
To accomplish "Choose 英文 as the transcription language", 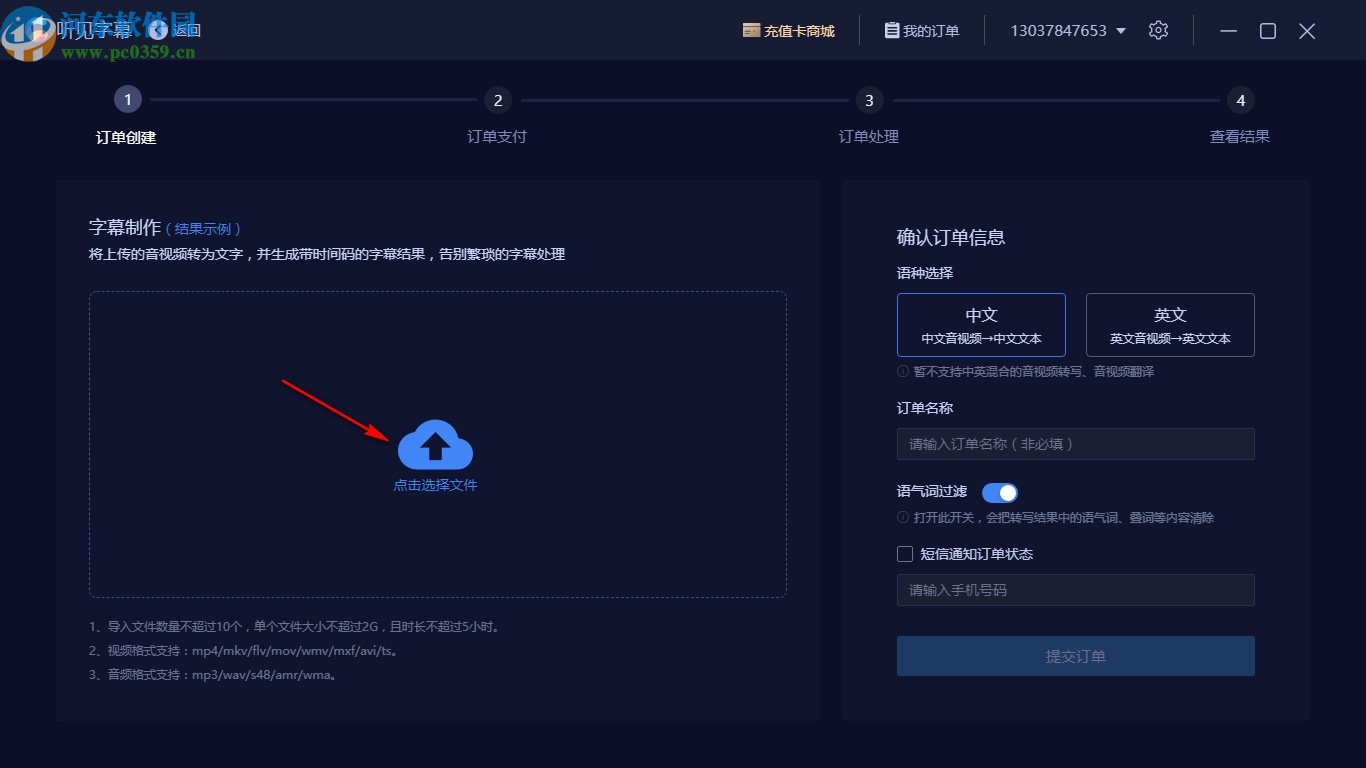I will pos(1170,325).
